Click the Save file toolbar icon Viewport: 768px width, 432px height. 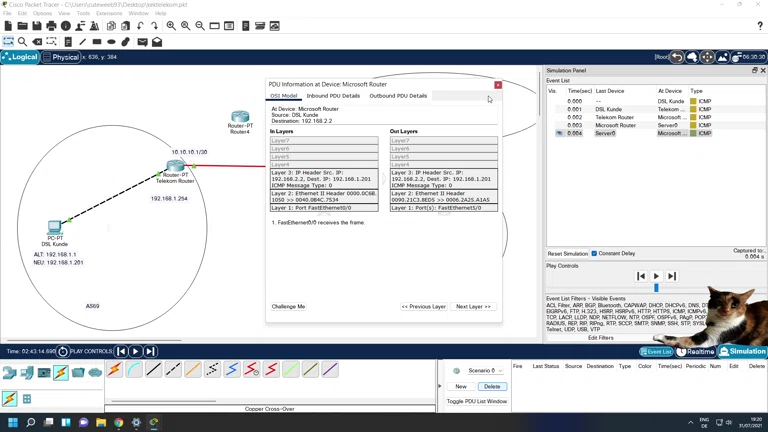(x=37, y=26)
